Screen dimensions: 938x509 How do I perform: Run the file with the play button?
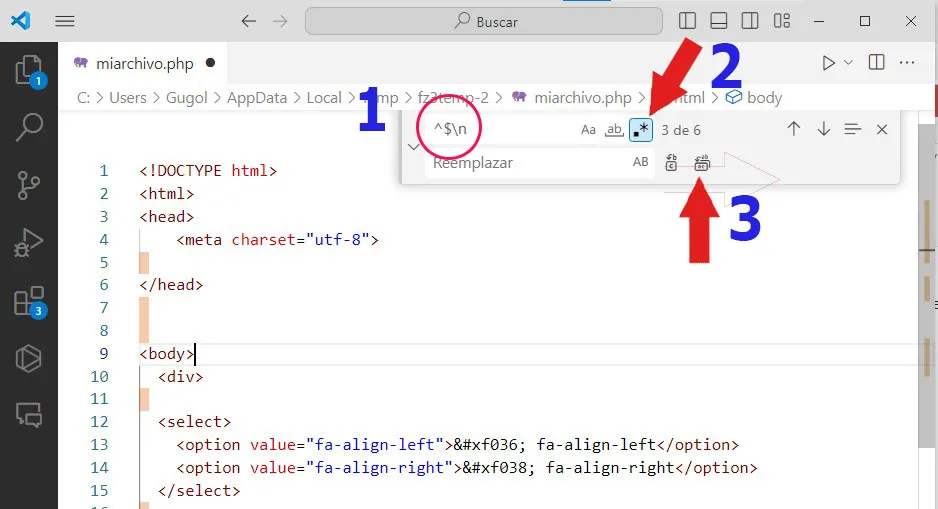(x=828, y=63)
